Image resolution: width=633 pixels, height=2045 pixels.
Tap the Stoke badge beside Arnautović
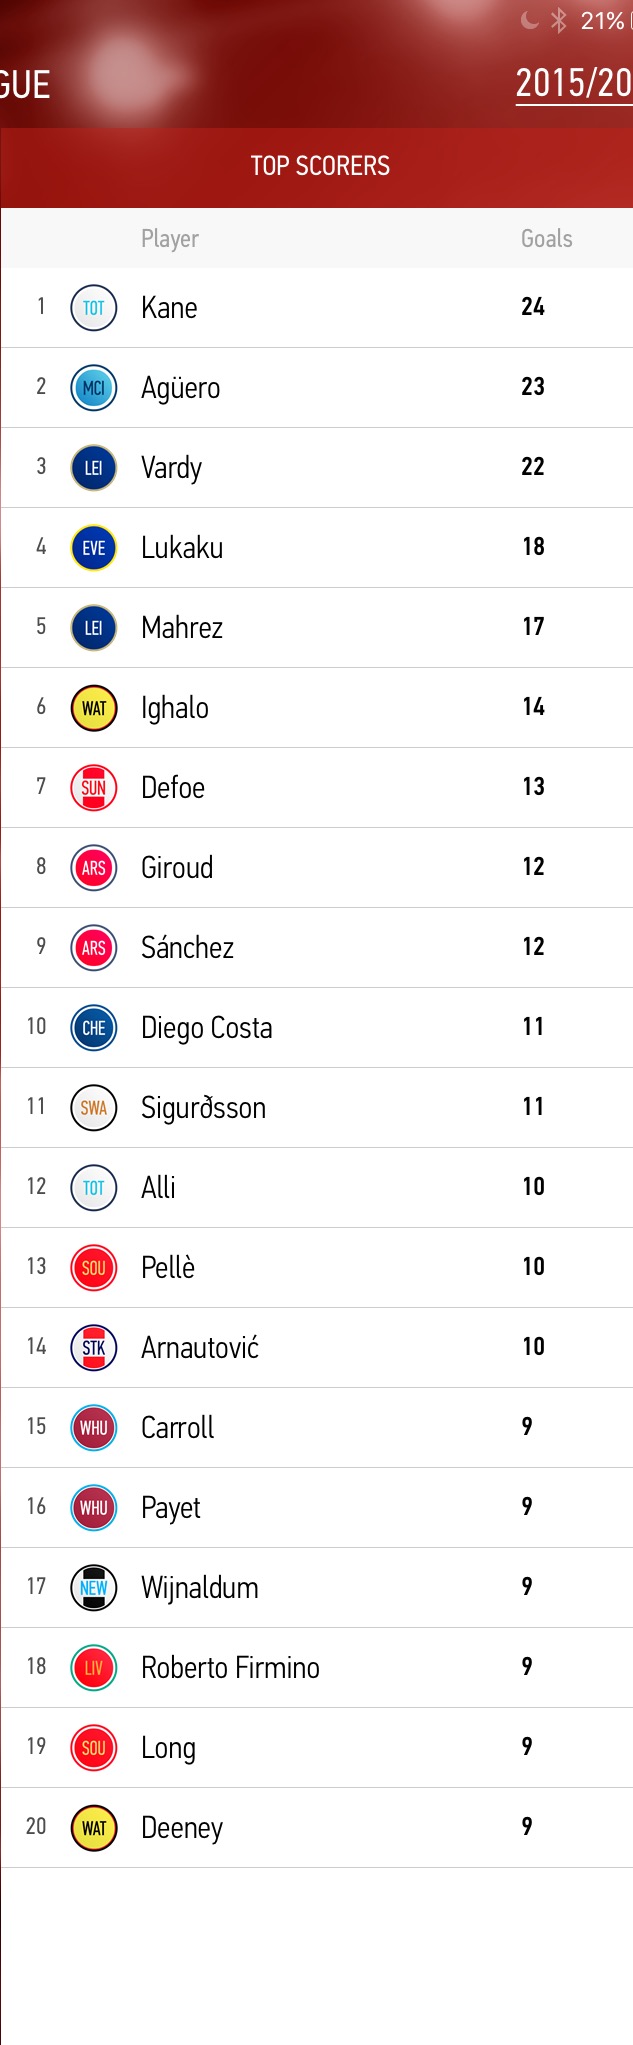[94, 1348]
